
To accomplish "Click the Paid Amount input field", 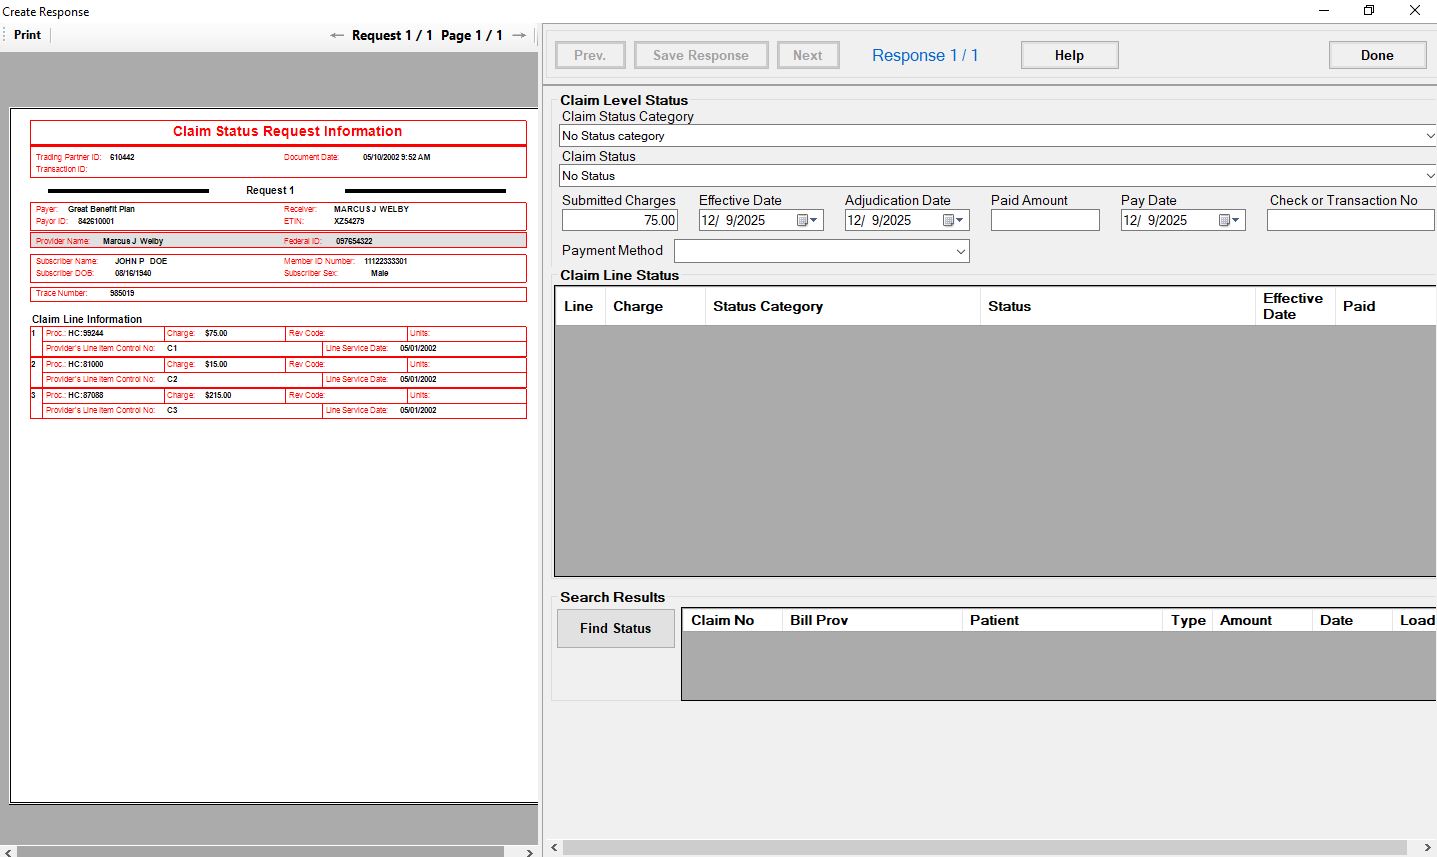I will (1045, 220).
